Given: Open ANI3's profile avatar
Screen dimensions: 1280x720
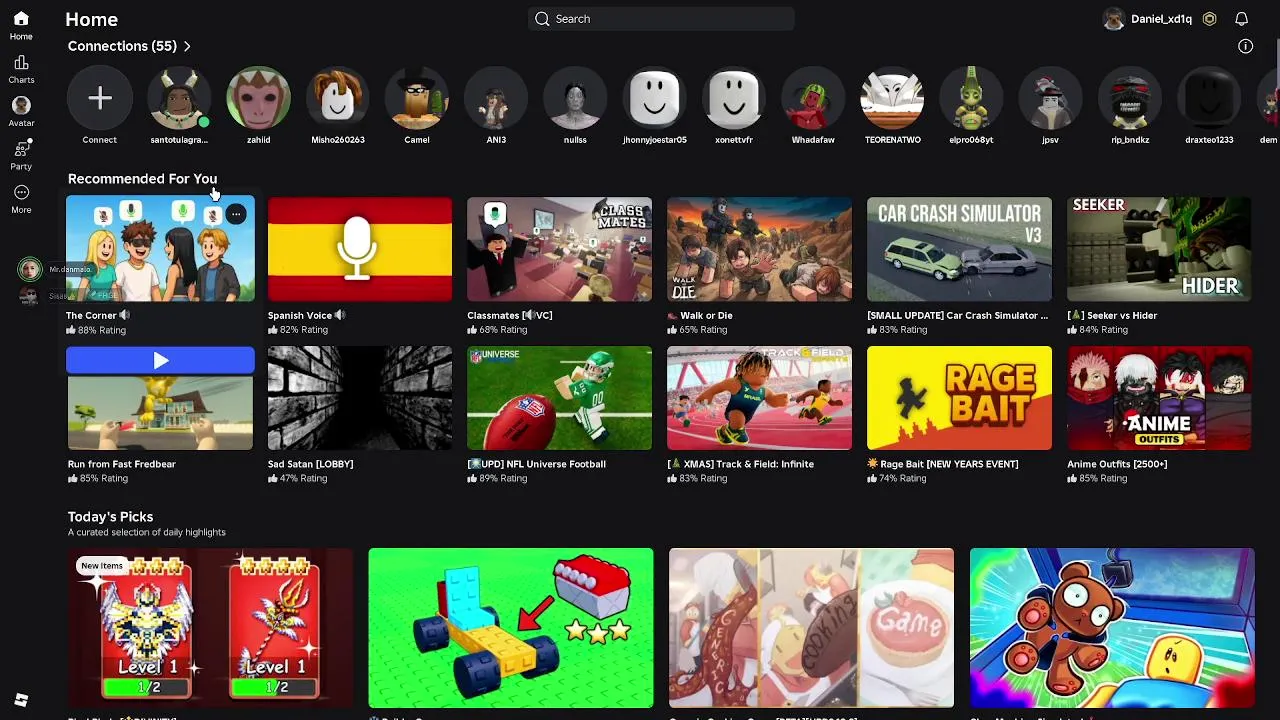Looking at the screenshot, I should tap(496, 98).
